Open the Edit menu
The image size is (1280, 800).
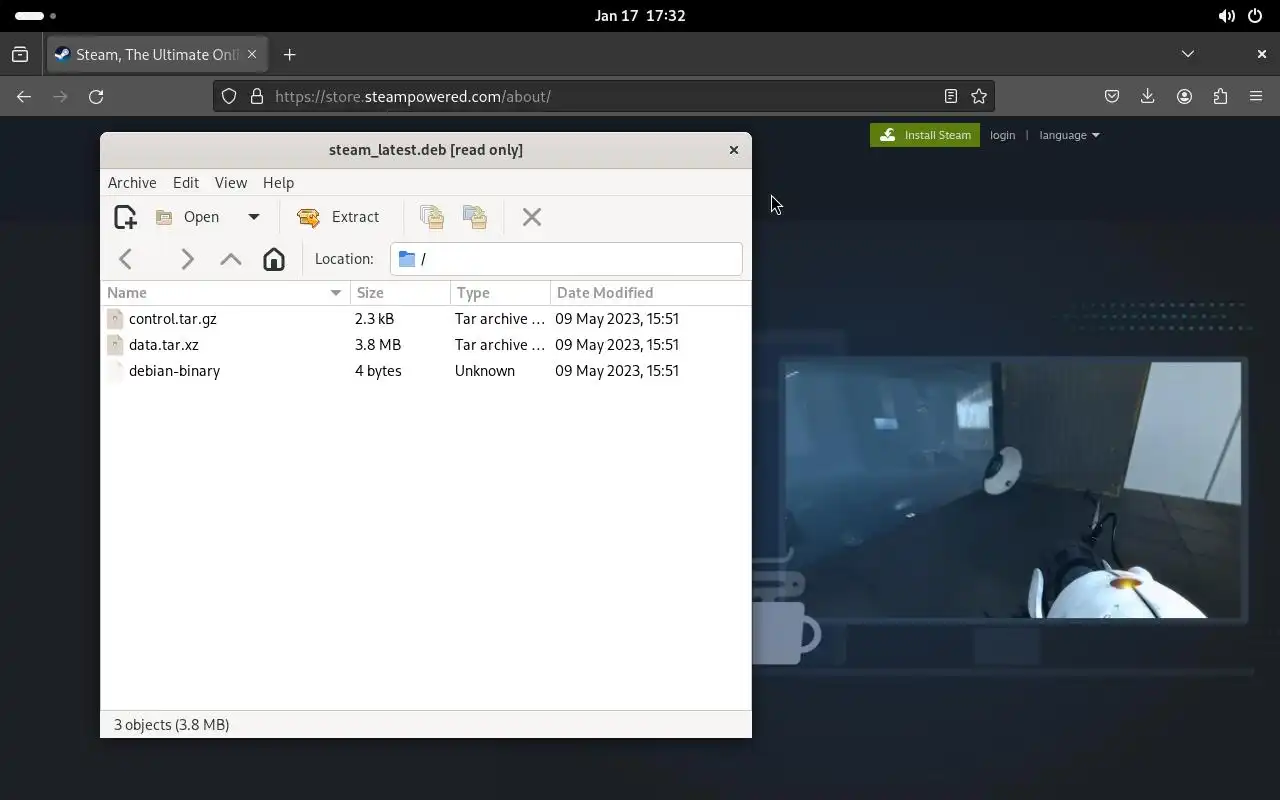(x=186, y=183)
